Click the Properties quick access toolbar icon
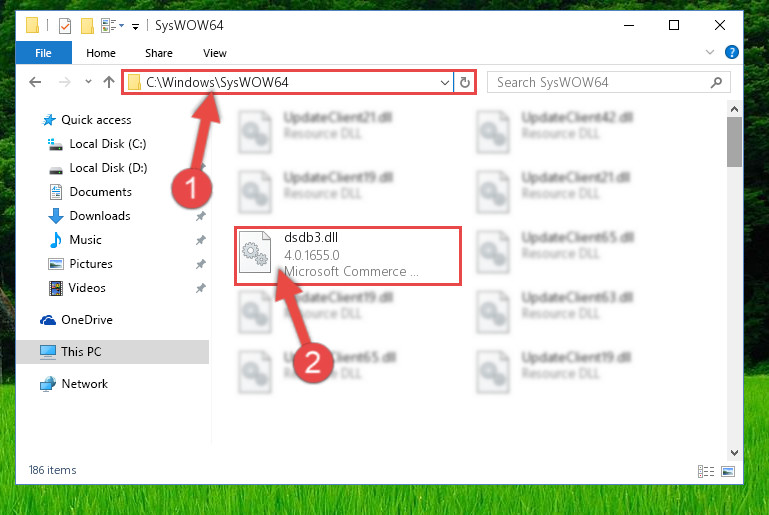Screen dimensions: 769x515 pos(65,25)
